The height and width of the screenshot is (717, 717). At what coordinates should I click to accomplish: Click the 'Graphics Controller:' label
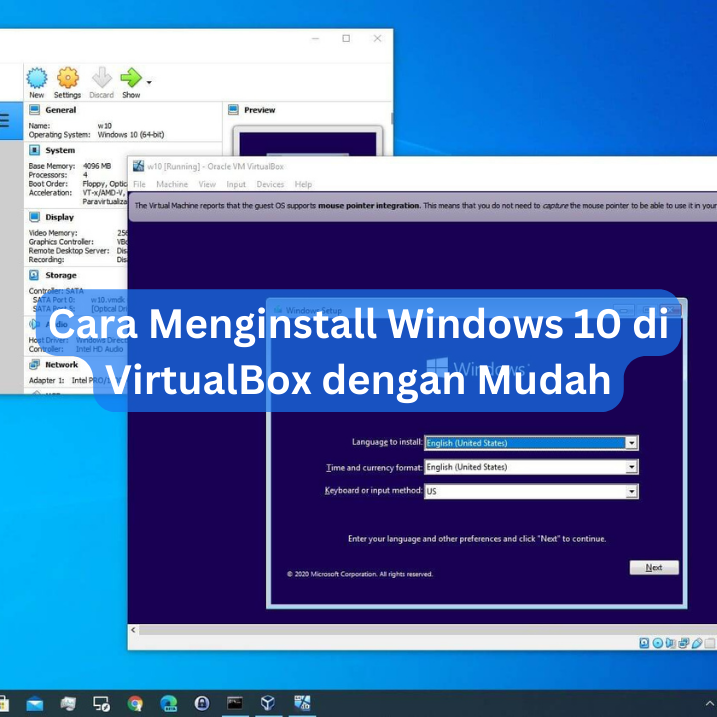(x=61, y=241)
